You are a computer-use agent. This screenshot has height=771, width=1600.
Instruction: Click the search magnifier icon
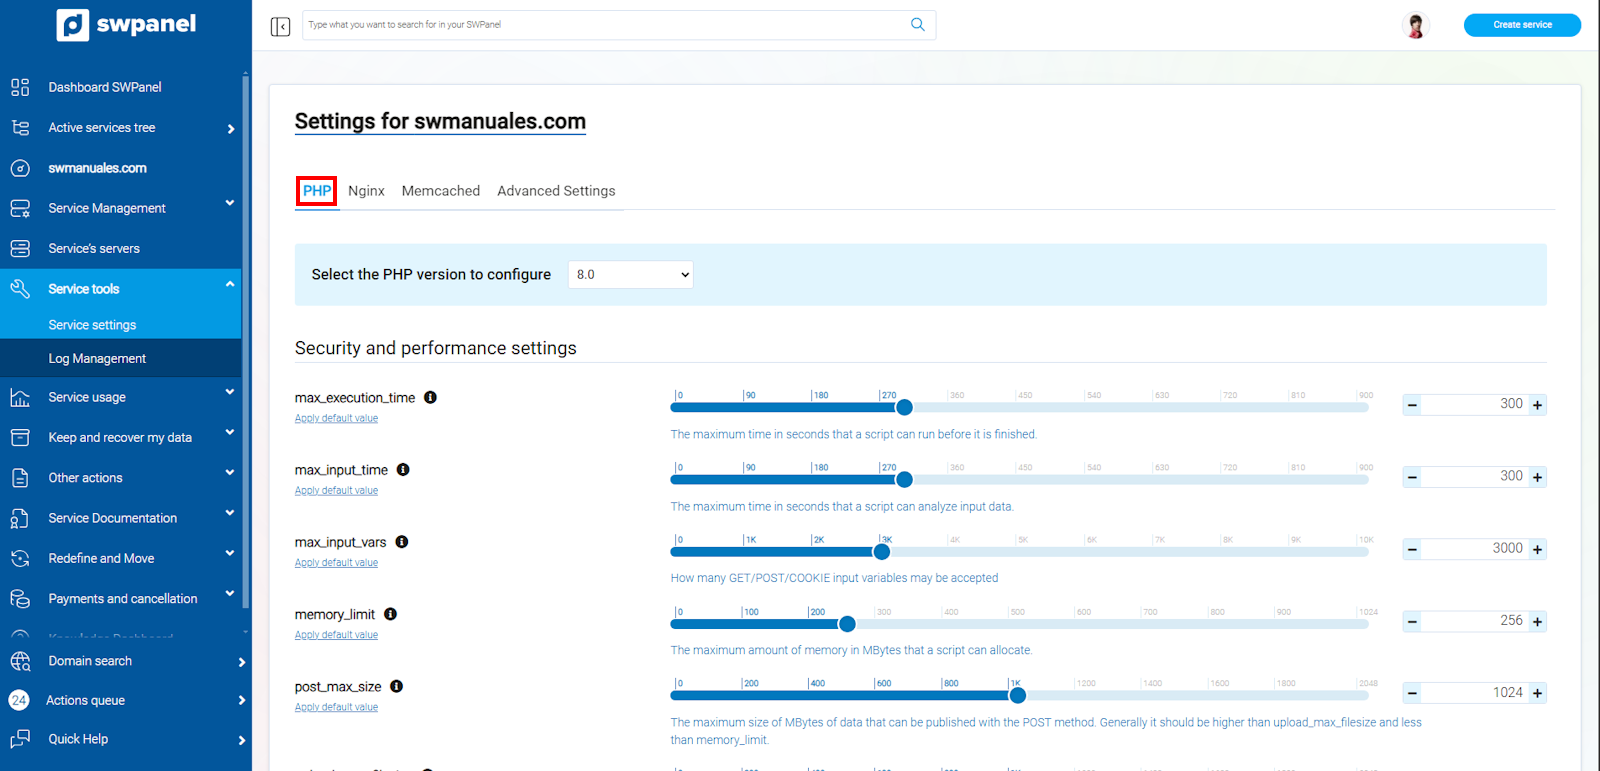coord(917,25)
